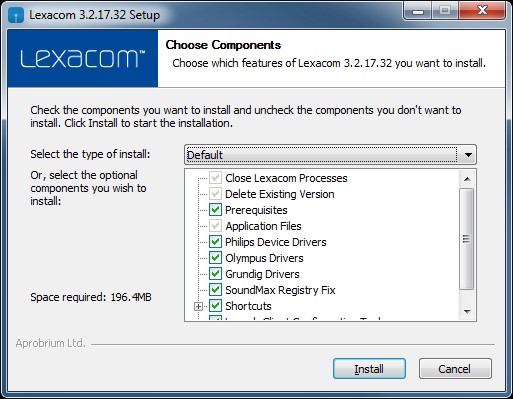Minimize the Lexacom Setup window
Screen dimensions: 513x399
417,11
